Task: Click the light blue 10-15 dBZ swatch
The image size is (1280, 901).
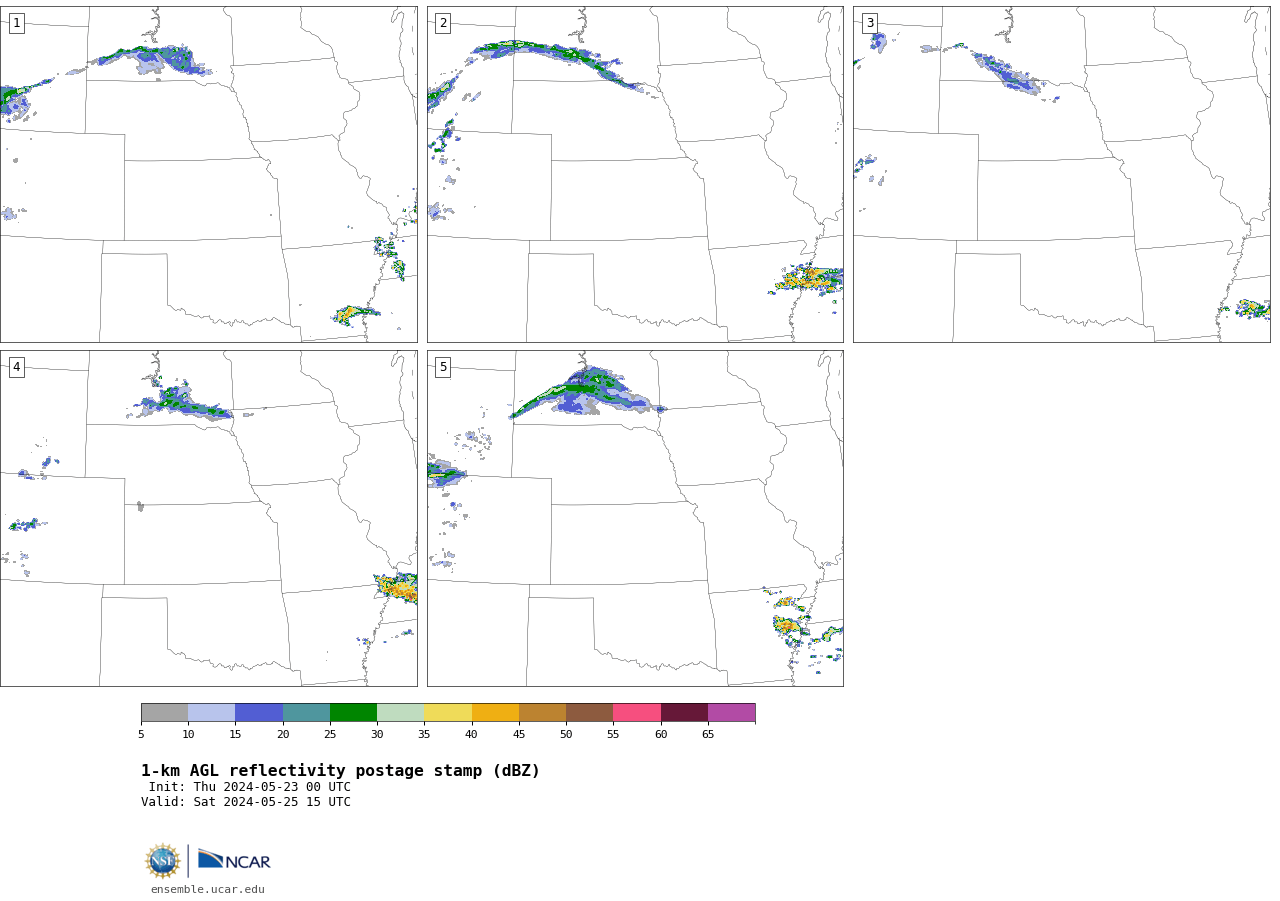Action: tap(211, 712)
